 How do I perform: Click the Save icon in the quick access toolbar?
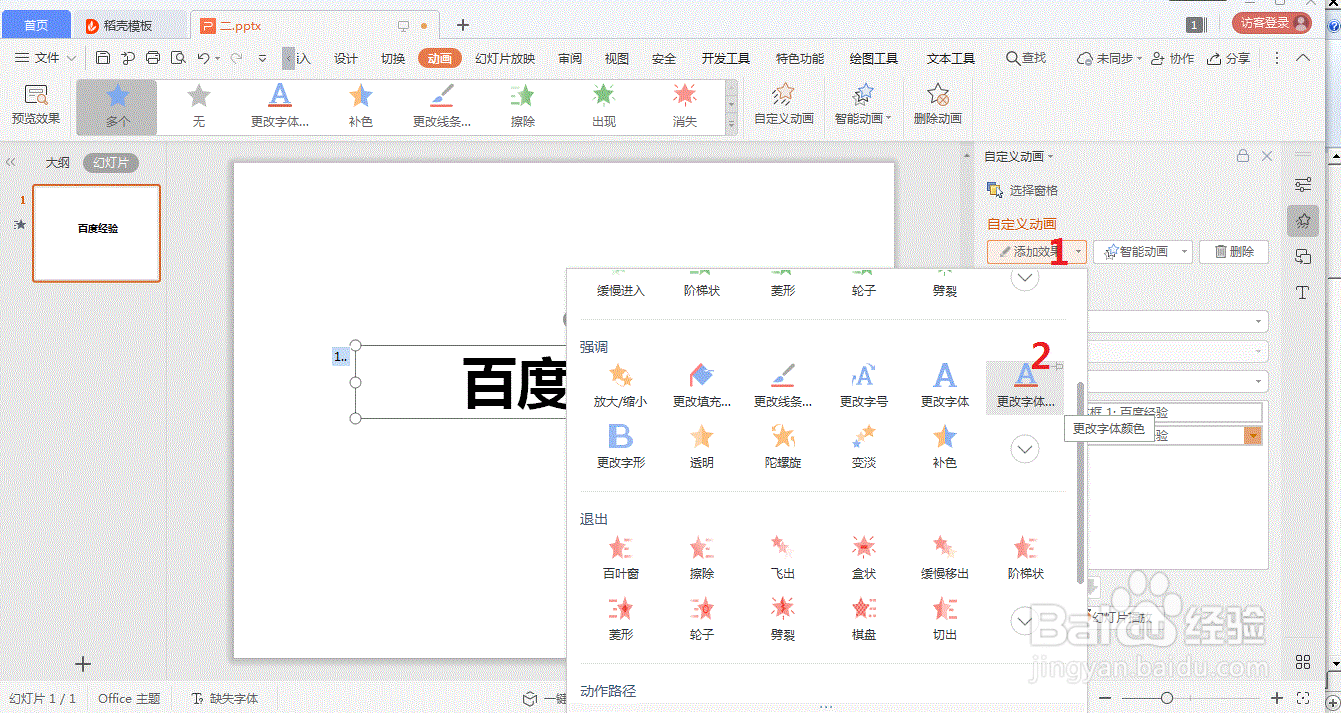tap(103, 58)
